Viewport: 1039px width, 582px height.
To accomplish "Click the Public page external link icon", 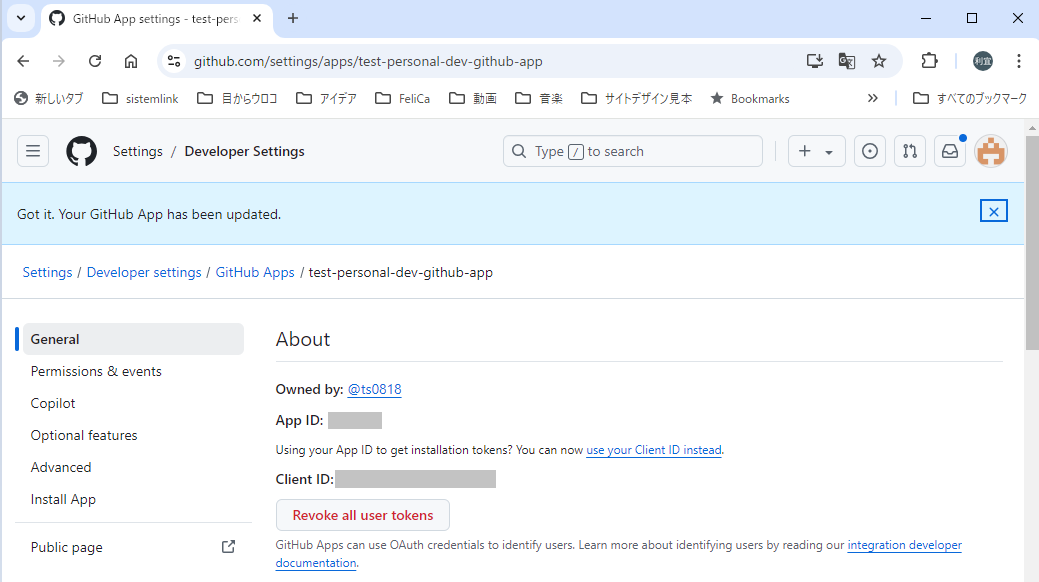I will click(x=228, y=547).
